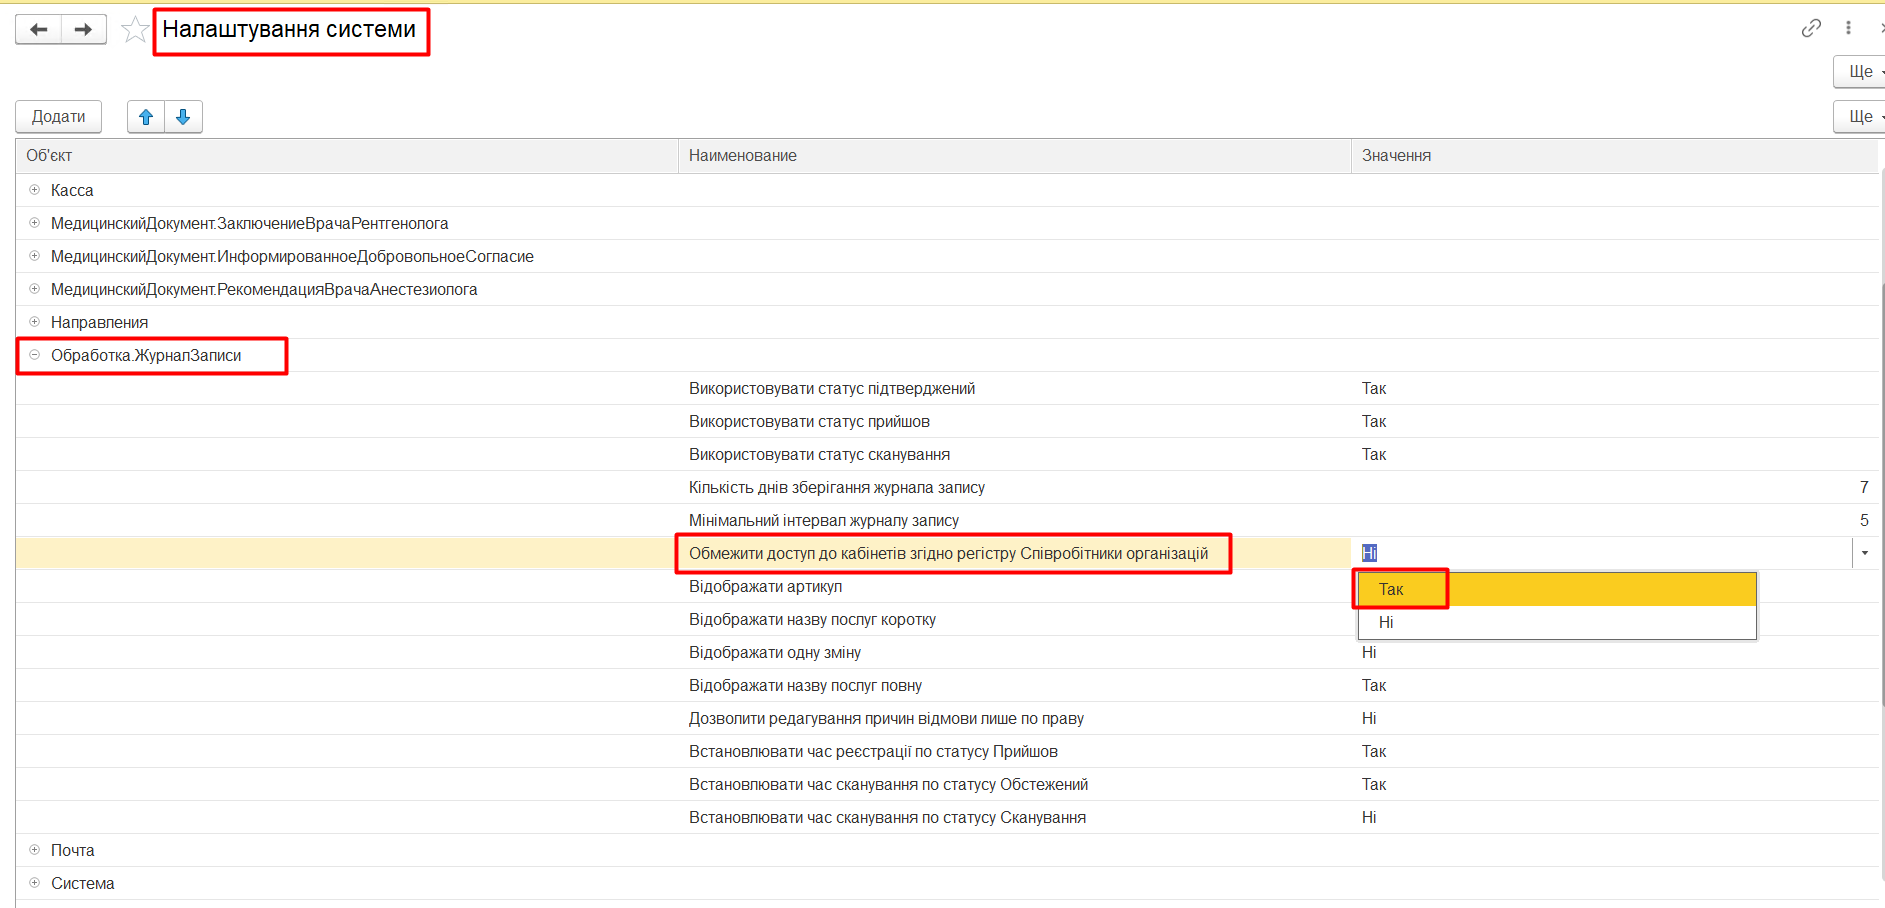
Task: Choose Ні in the dropdown list
Action: (1386, 623)
